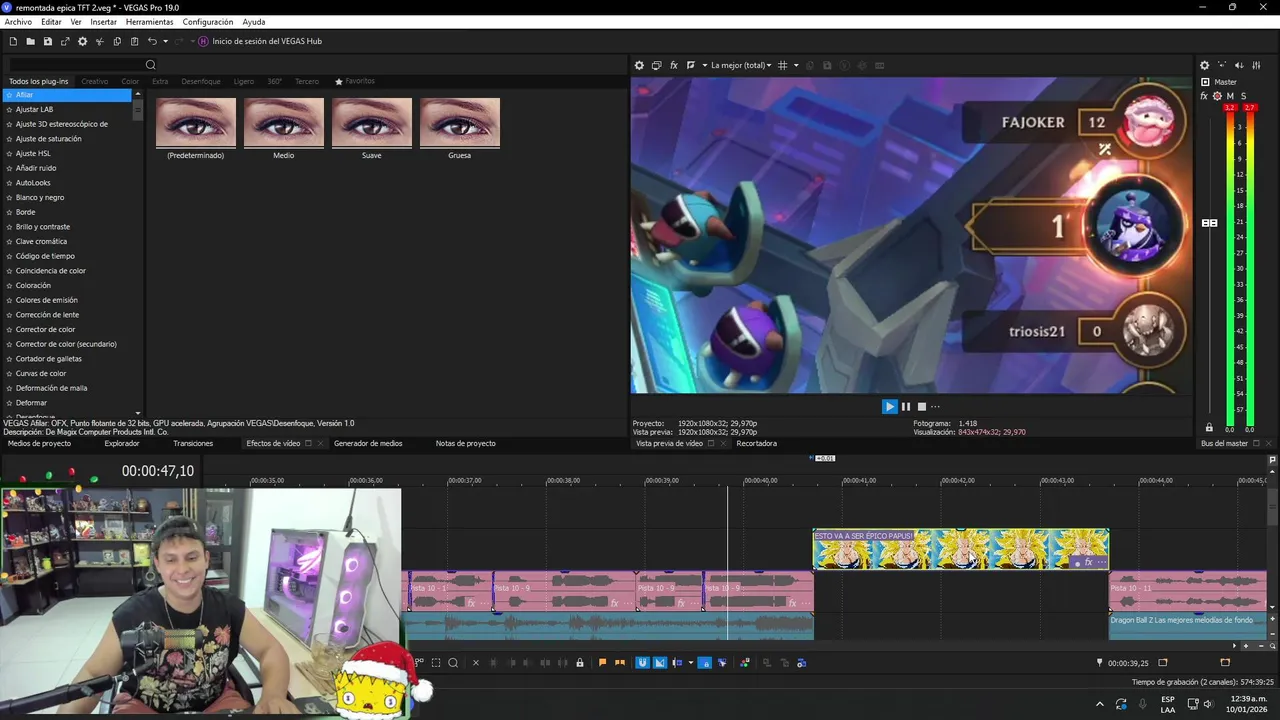This screenshot has width=1280, height=720.
Task: Choose the Gruesa preset thumbnail
Action: point(460,122)
